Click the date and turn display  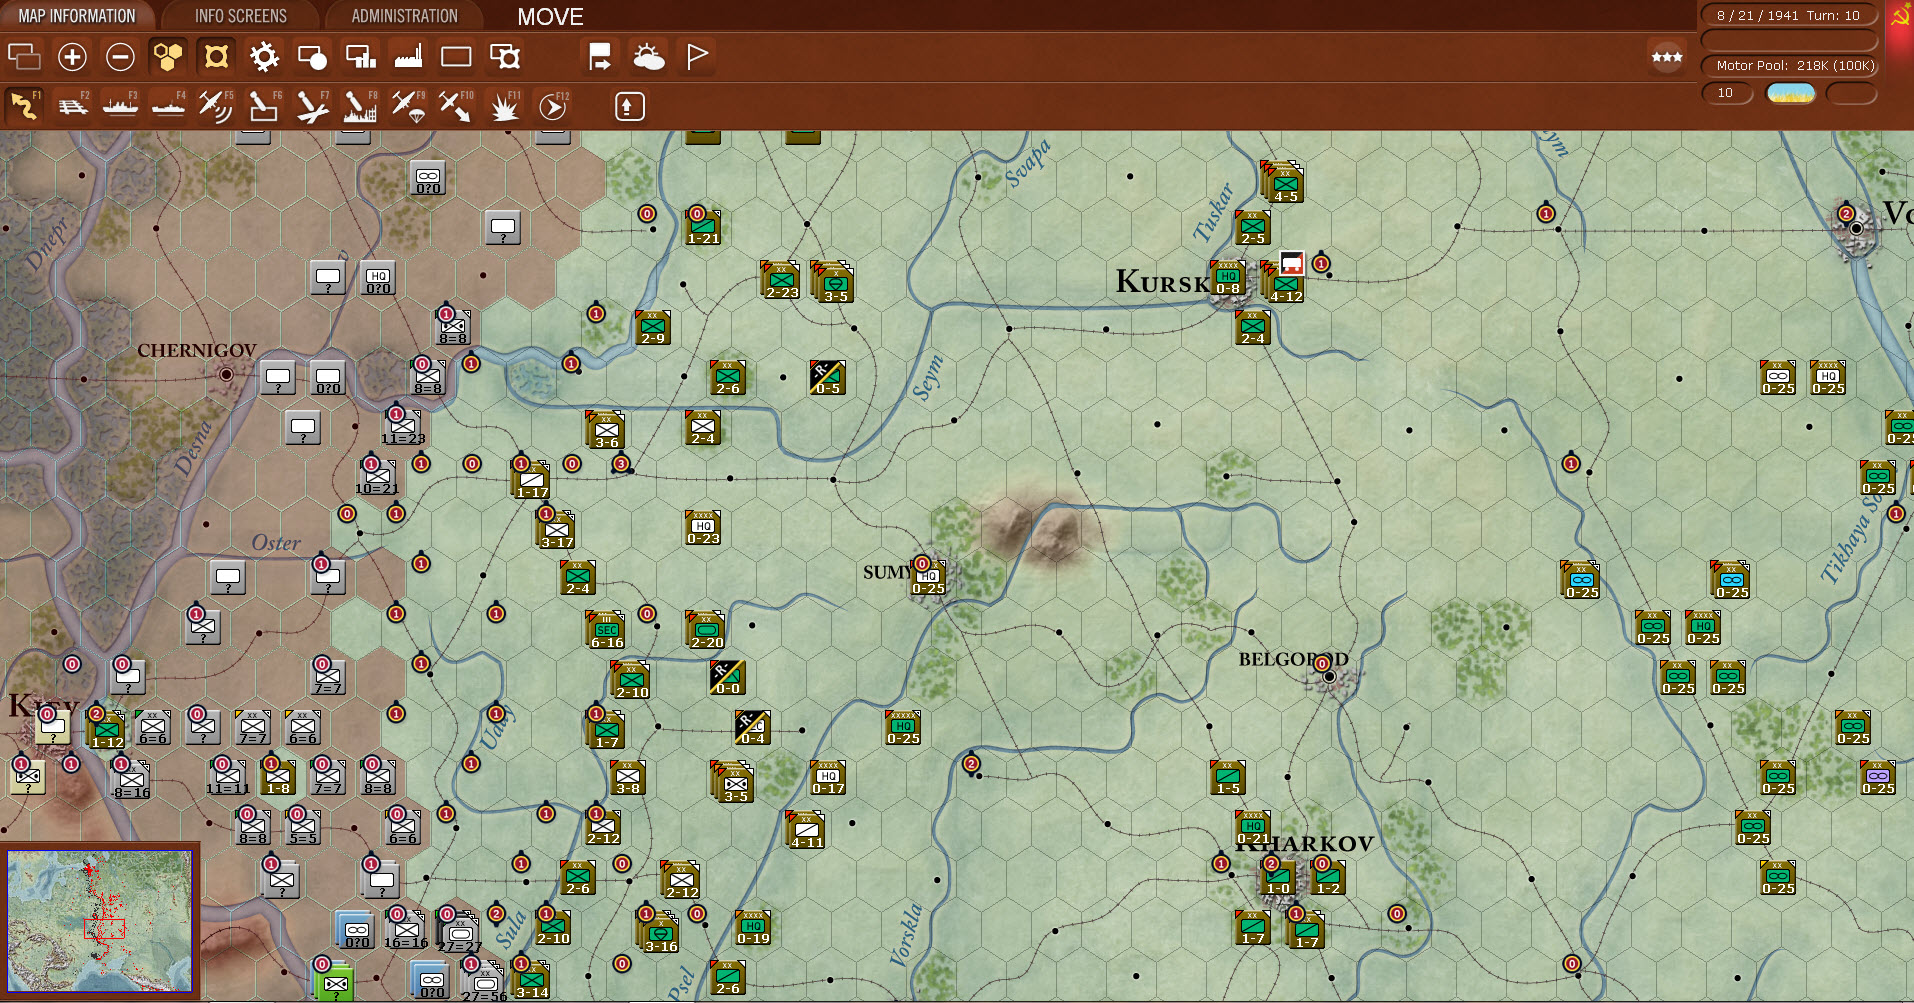tap(1788, 15)
